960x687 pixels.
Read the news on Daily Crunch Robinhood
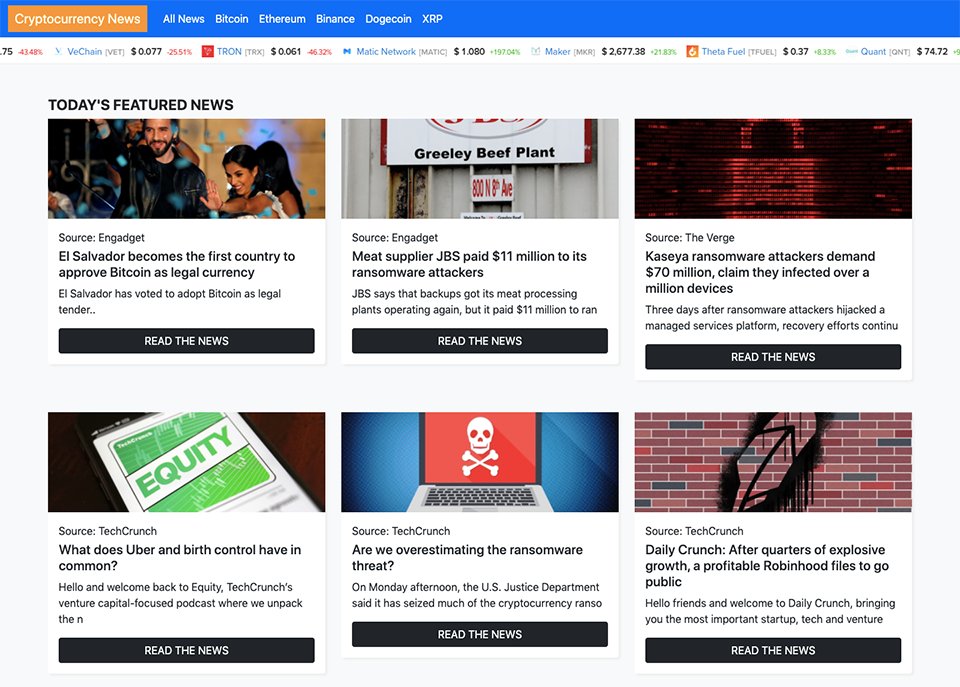[x=773, y=650]
